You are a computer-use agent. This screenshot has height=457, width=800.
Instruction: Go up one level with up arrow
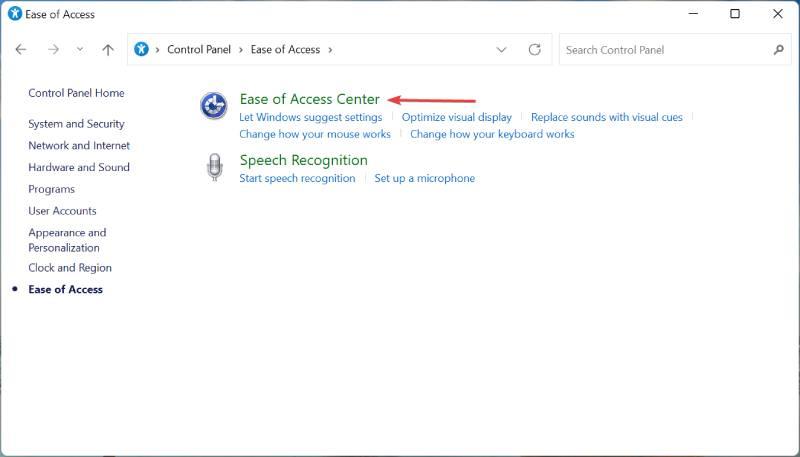click(108, 49)
